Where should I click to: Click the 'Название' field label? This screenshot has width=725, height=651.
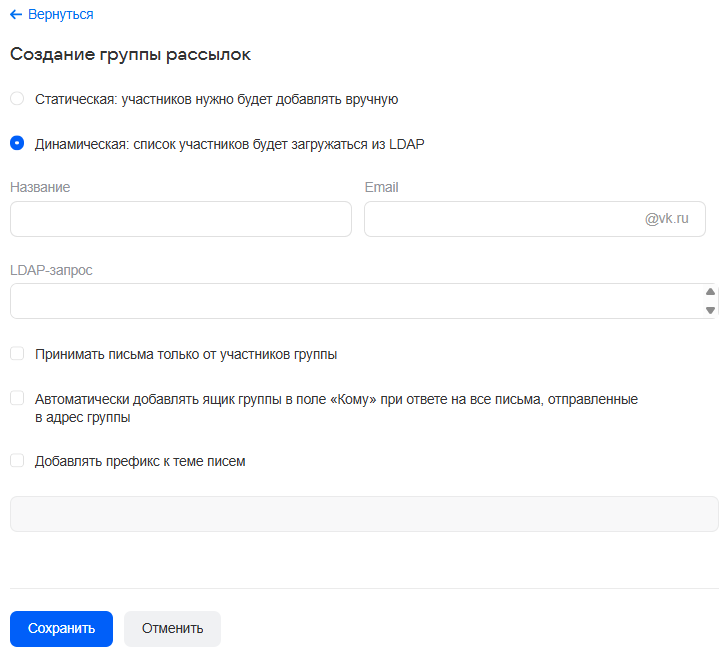pyautogui.click(x=40, y=187)
